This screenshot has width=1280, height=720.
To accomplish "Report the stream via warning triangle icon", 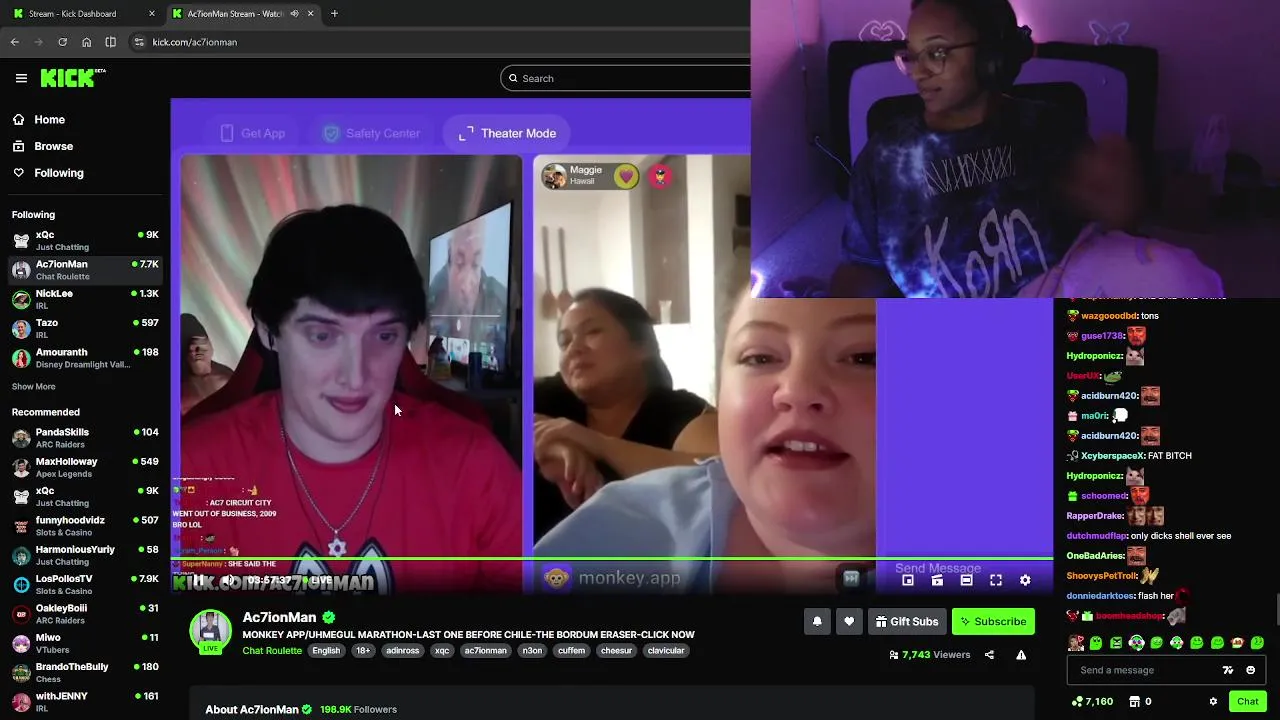I will [x=1021, y=655].
